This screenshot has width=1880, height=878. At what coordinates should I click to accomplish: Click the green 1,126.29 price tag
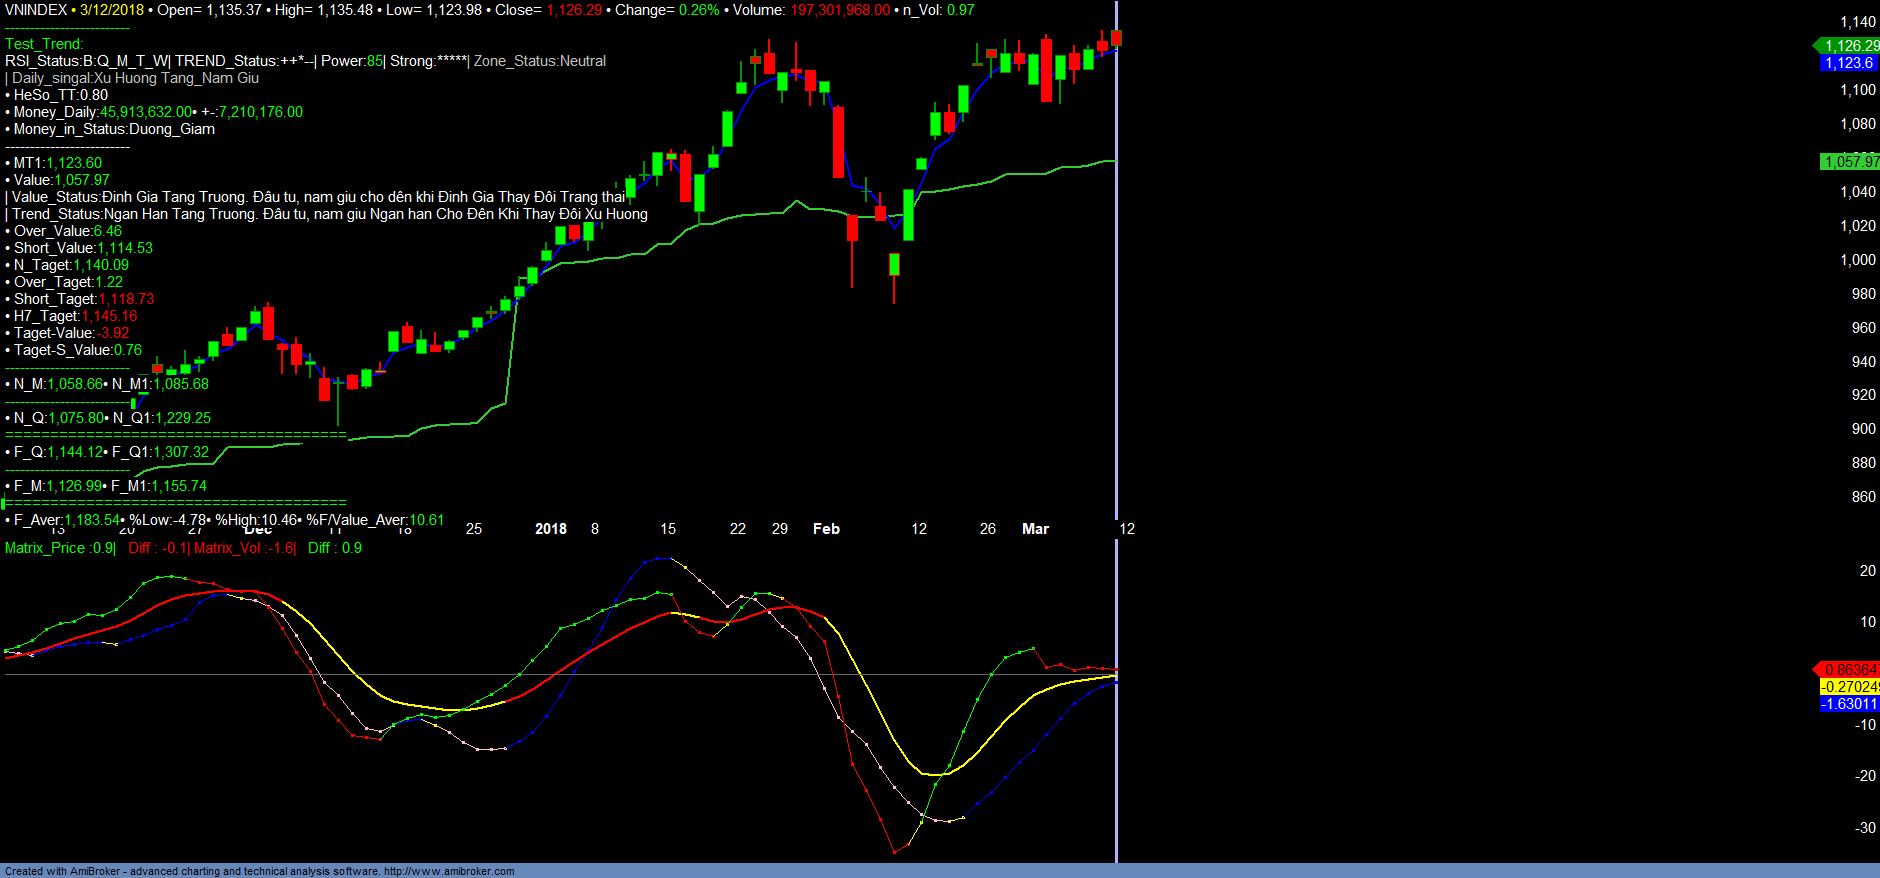coord(1849,45)
